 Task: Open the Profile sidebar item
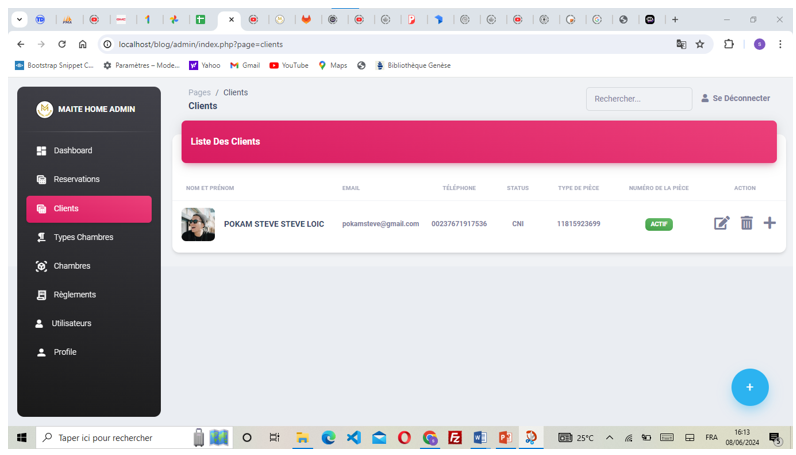tap(64, 353)
